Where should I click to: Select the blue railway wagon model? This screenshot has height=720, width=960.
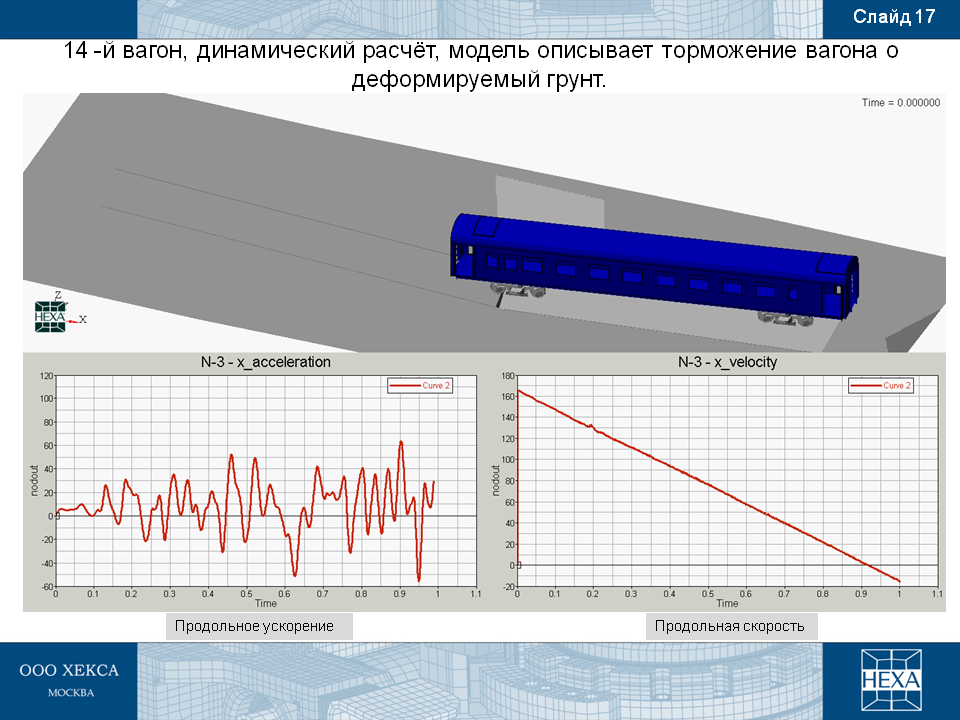click(654, 269)
